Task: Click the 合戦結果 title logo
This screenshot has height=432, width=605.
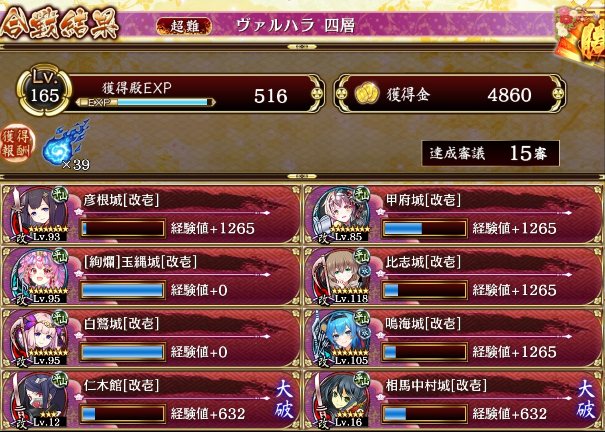Action: coord(59,24)
